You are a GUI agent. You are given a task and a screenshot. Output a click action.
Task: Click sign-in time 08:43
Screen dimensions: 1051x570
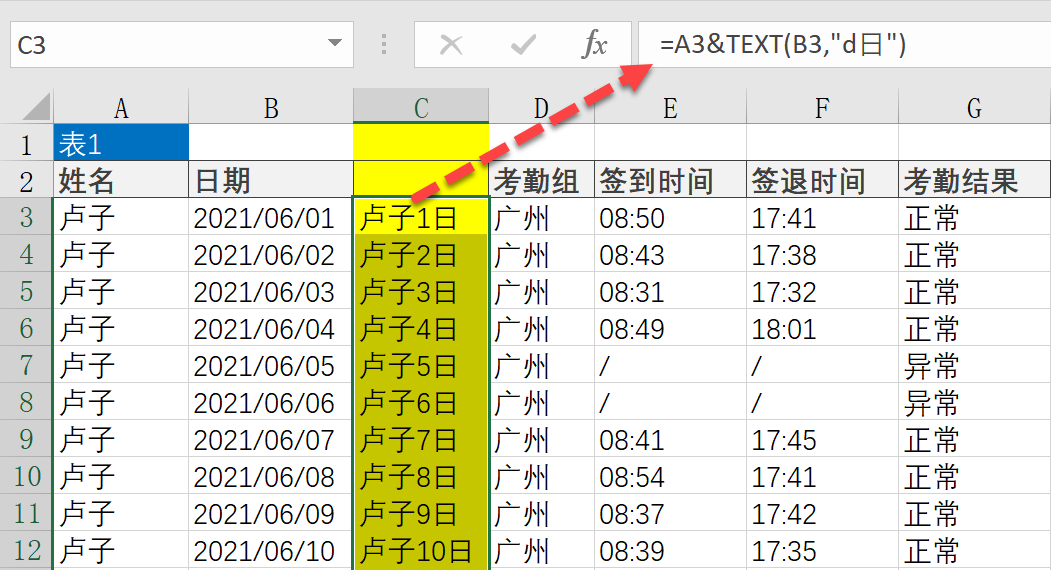point(670,254)
